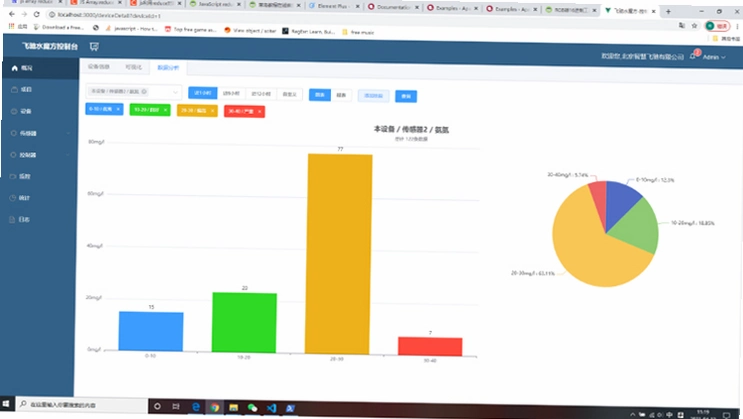Open the 'Top free game' bookmark
This screenshot has width=743, height=419.
[190, 29]
